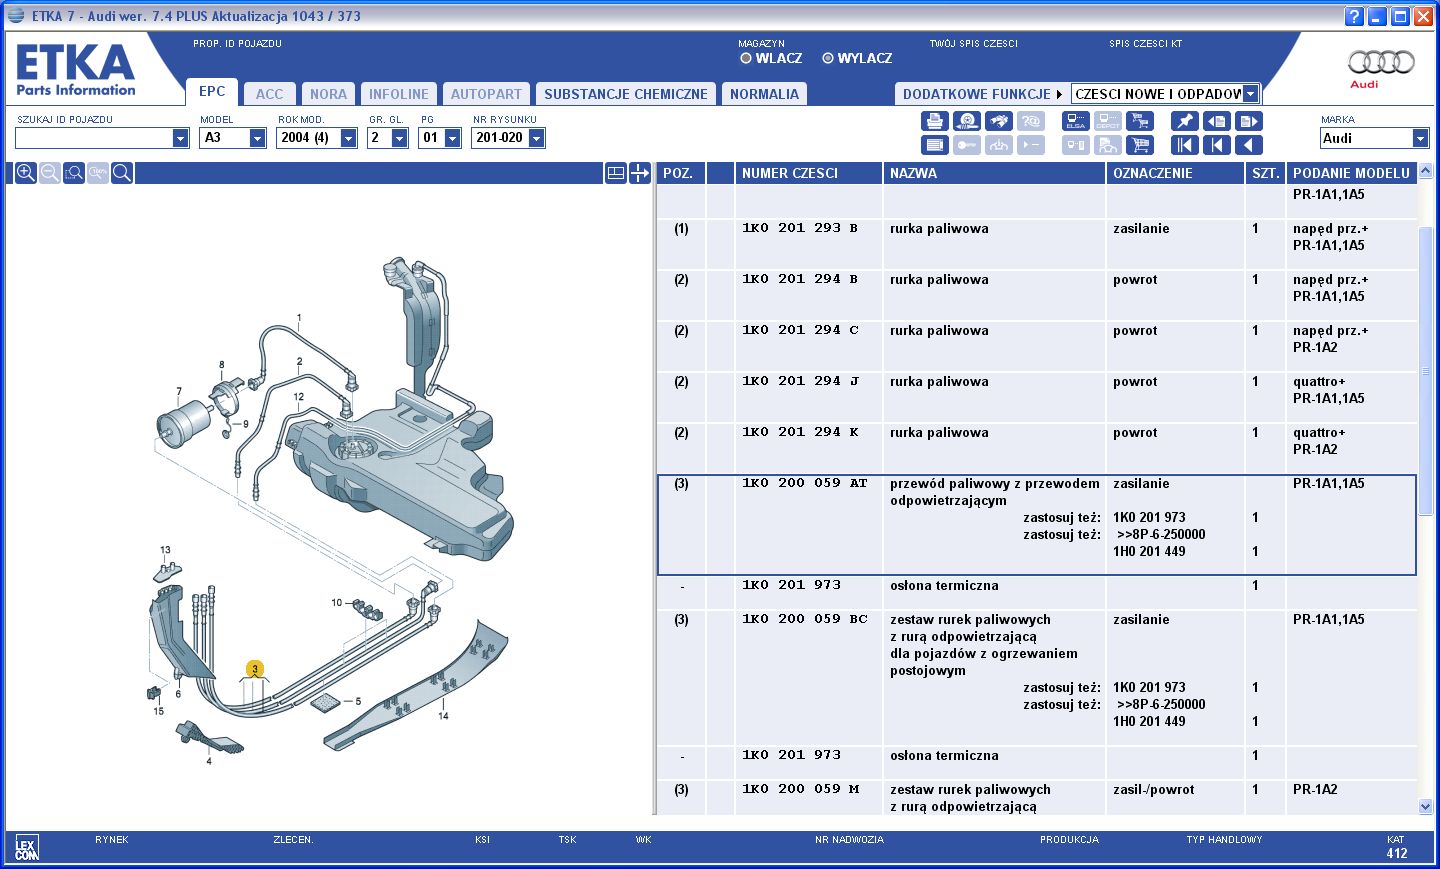Go to previous illustration page icon
1440x869 pixels.
(1216, 121)
